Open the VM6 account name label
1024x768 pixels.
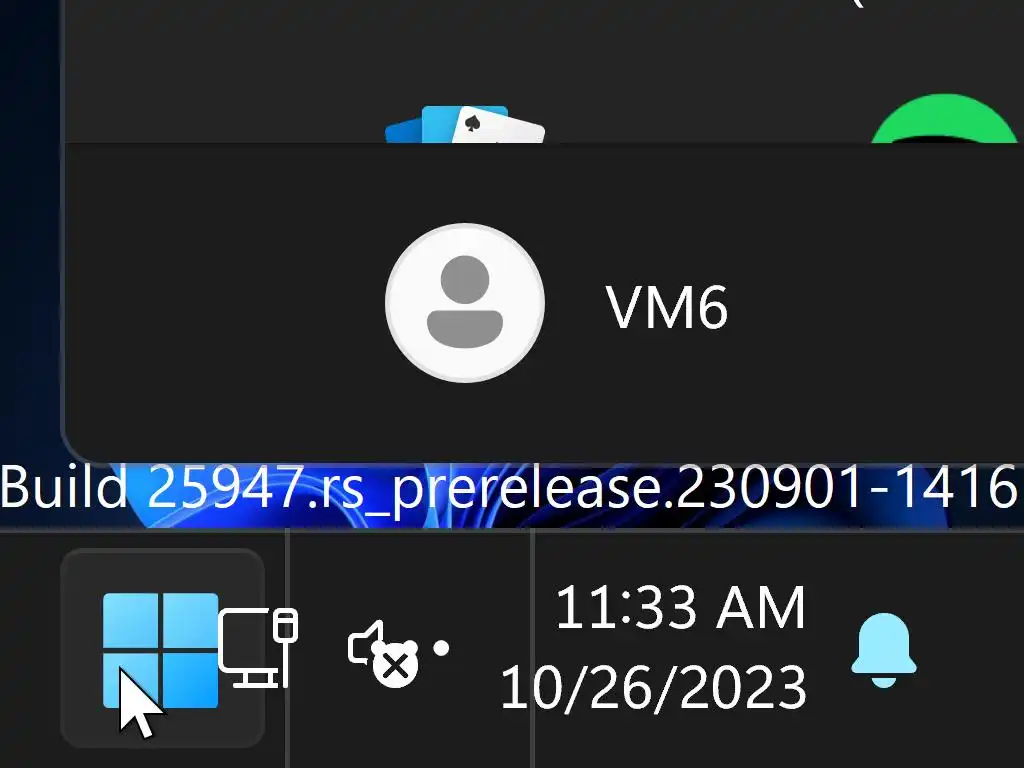pyautogui.click(x=666, y=307)
